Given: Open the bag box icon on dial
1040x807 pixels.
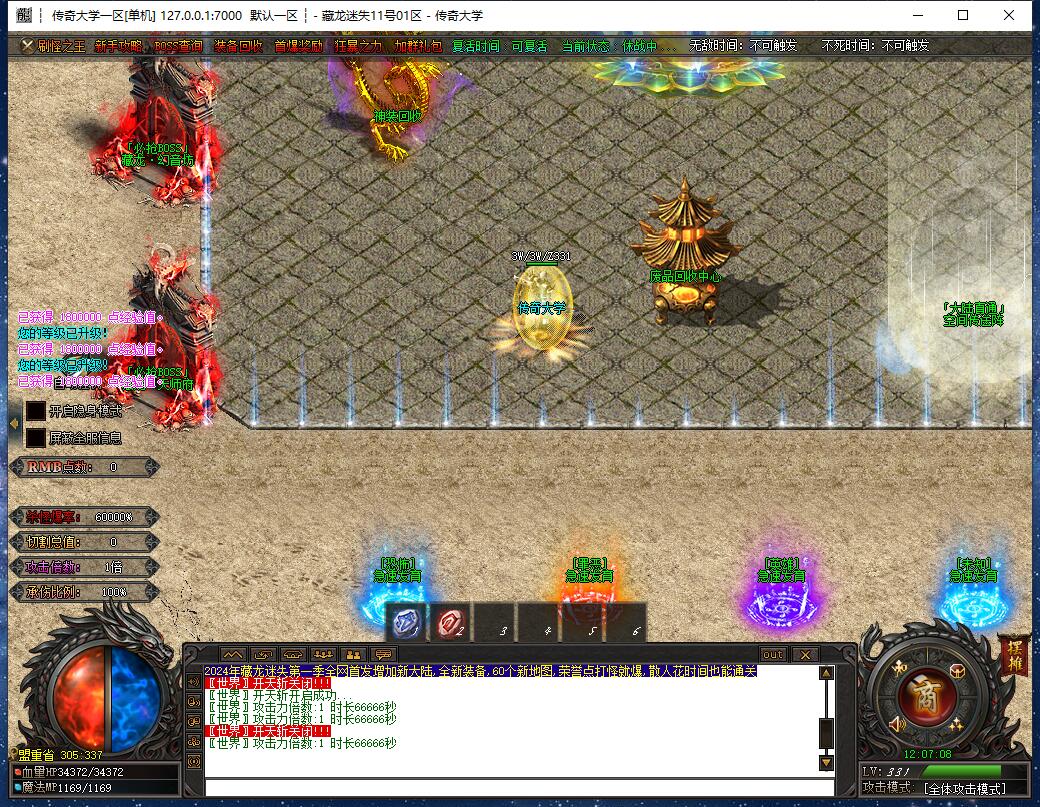Looking at the screenshot, I should coord(956,669).
